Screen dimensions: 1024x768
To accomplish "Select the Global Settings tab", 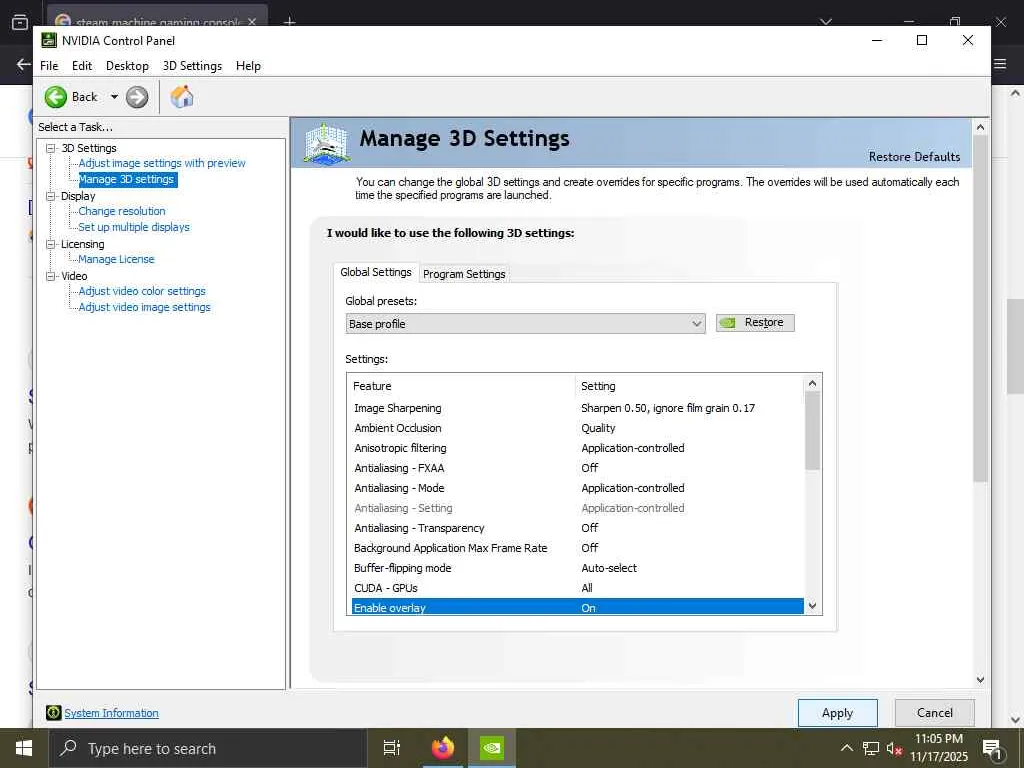I will click(376, 272).
